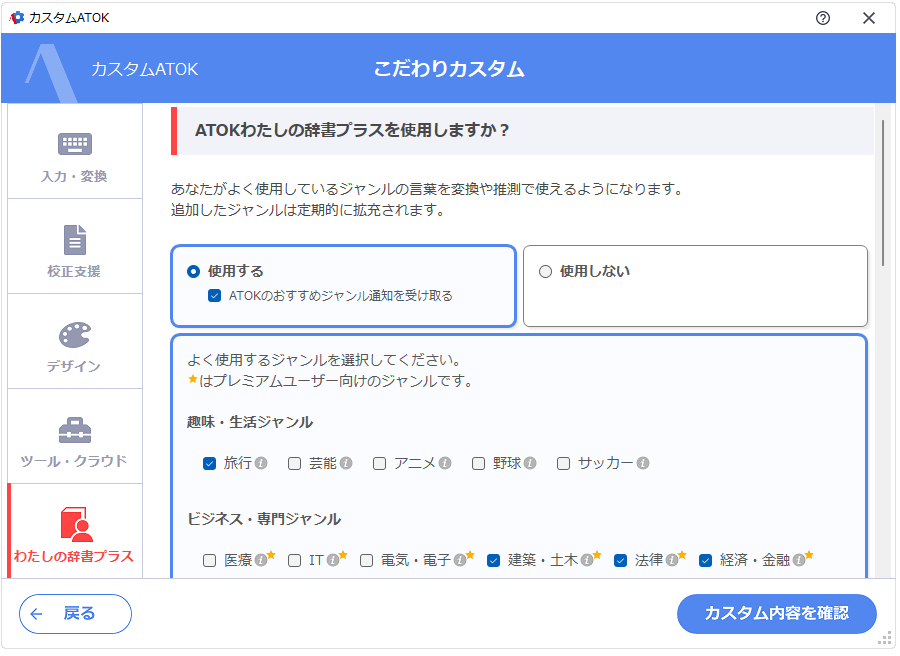Show info icon next to 旅行
This screenshot has width=900, height=656.
click(x=261, y=463)
